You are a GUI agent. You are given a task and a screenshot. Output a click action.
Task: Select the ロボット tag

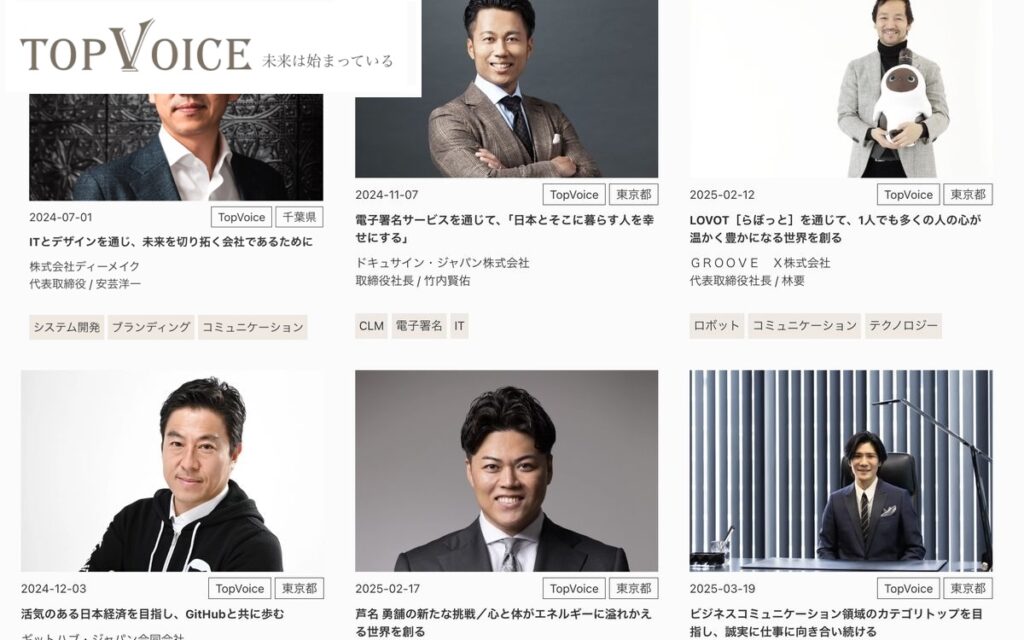click(716, 326)
